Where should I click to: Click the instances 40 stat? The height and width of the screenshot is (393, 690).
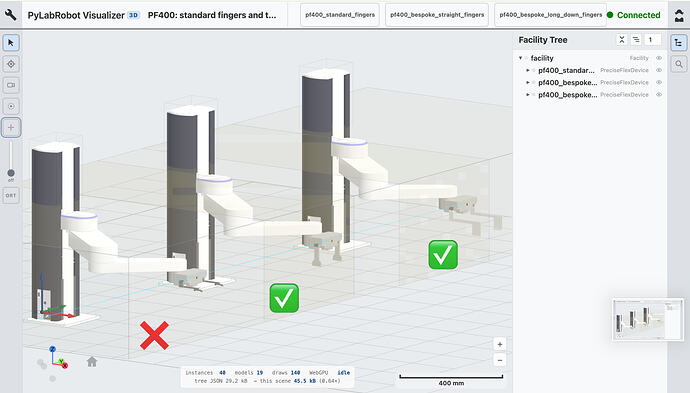click(206, 372)
